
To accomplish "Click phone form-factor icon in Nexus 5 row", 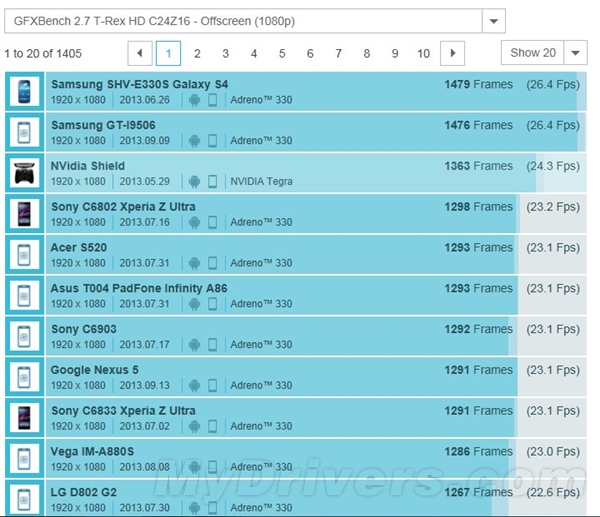I will click(212, 385).
